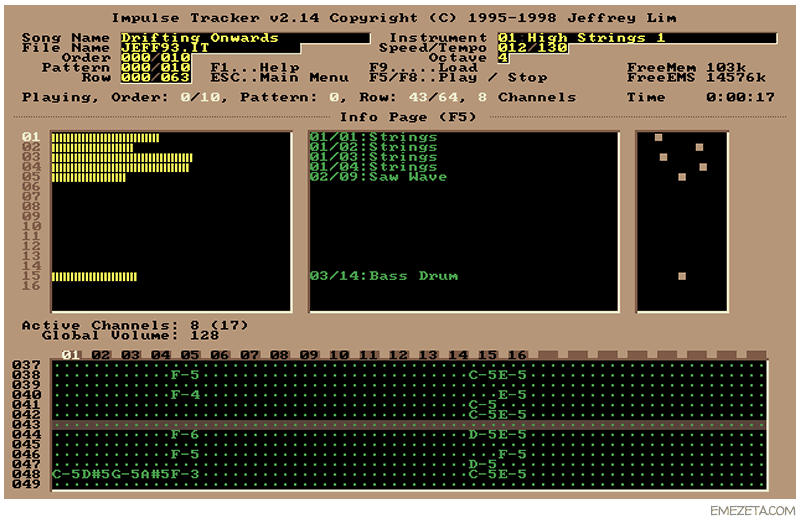800x525 pixels.
Task: Click note F-3 in row 048
Action: [185, 474]
